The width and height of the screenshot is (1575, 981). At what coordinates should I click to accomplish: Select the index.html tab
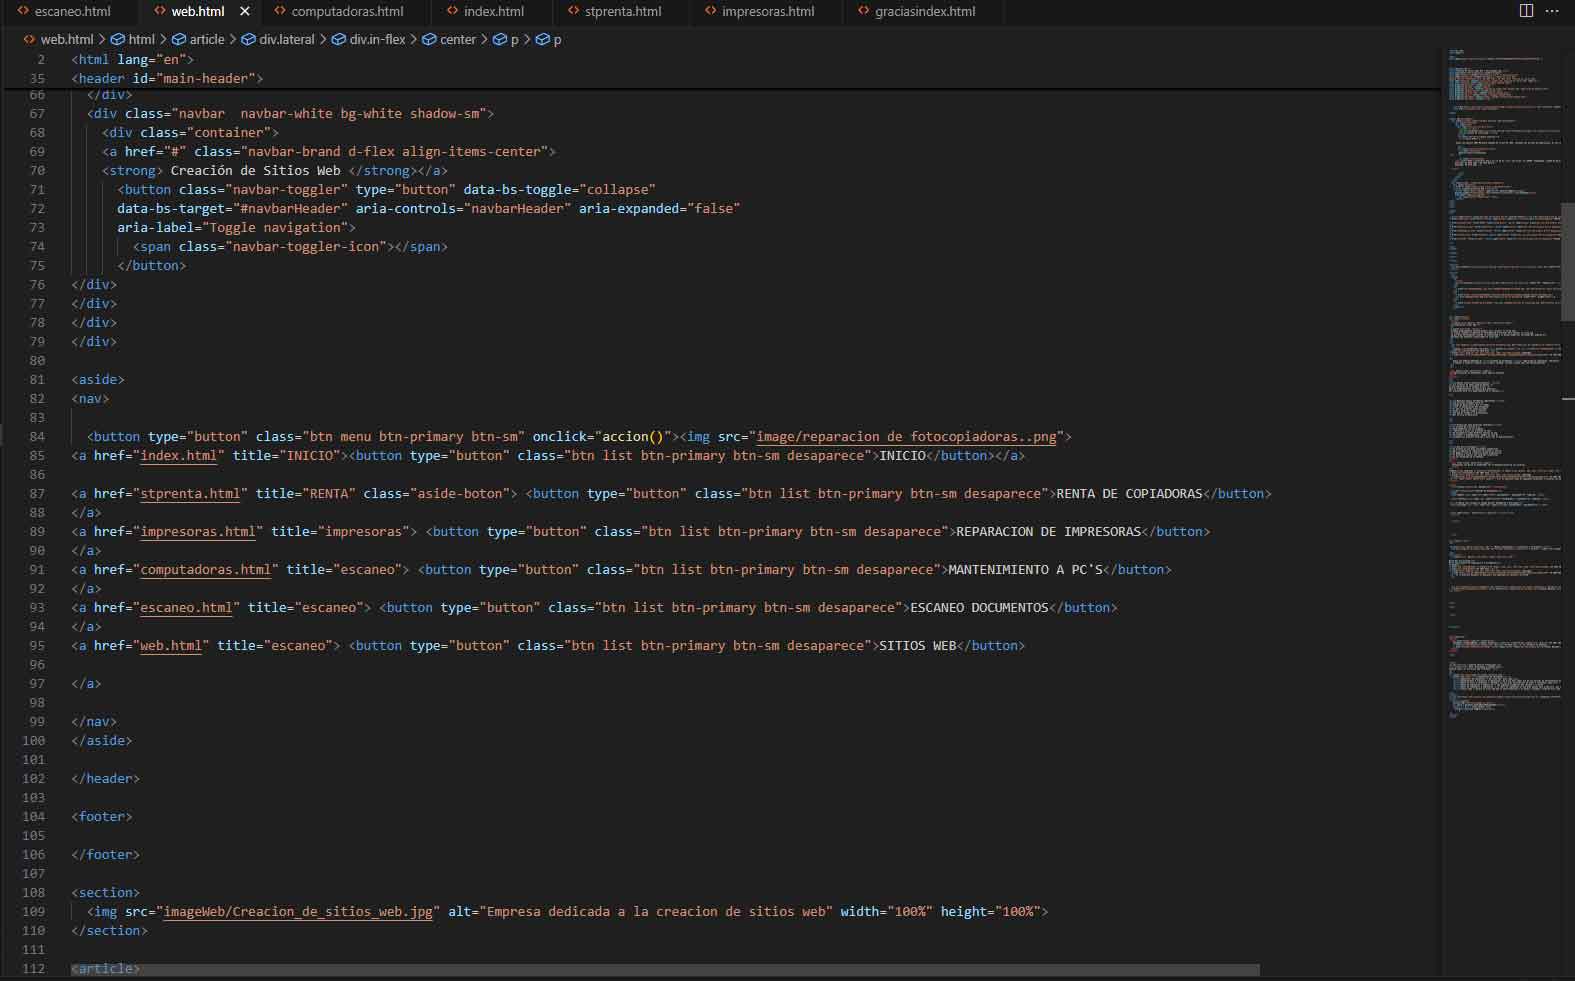[x=493, y=12]
